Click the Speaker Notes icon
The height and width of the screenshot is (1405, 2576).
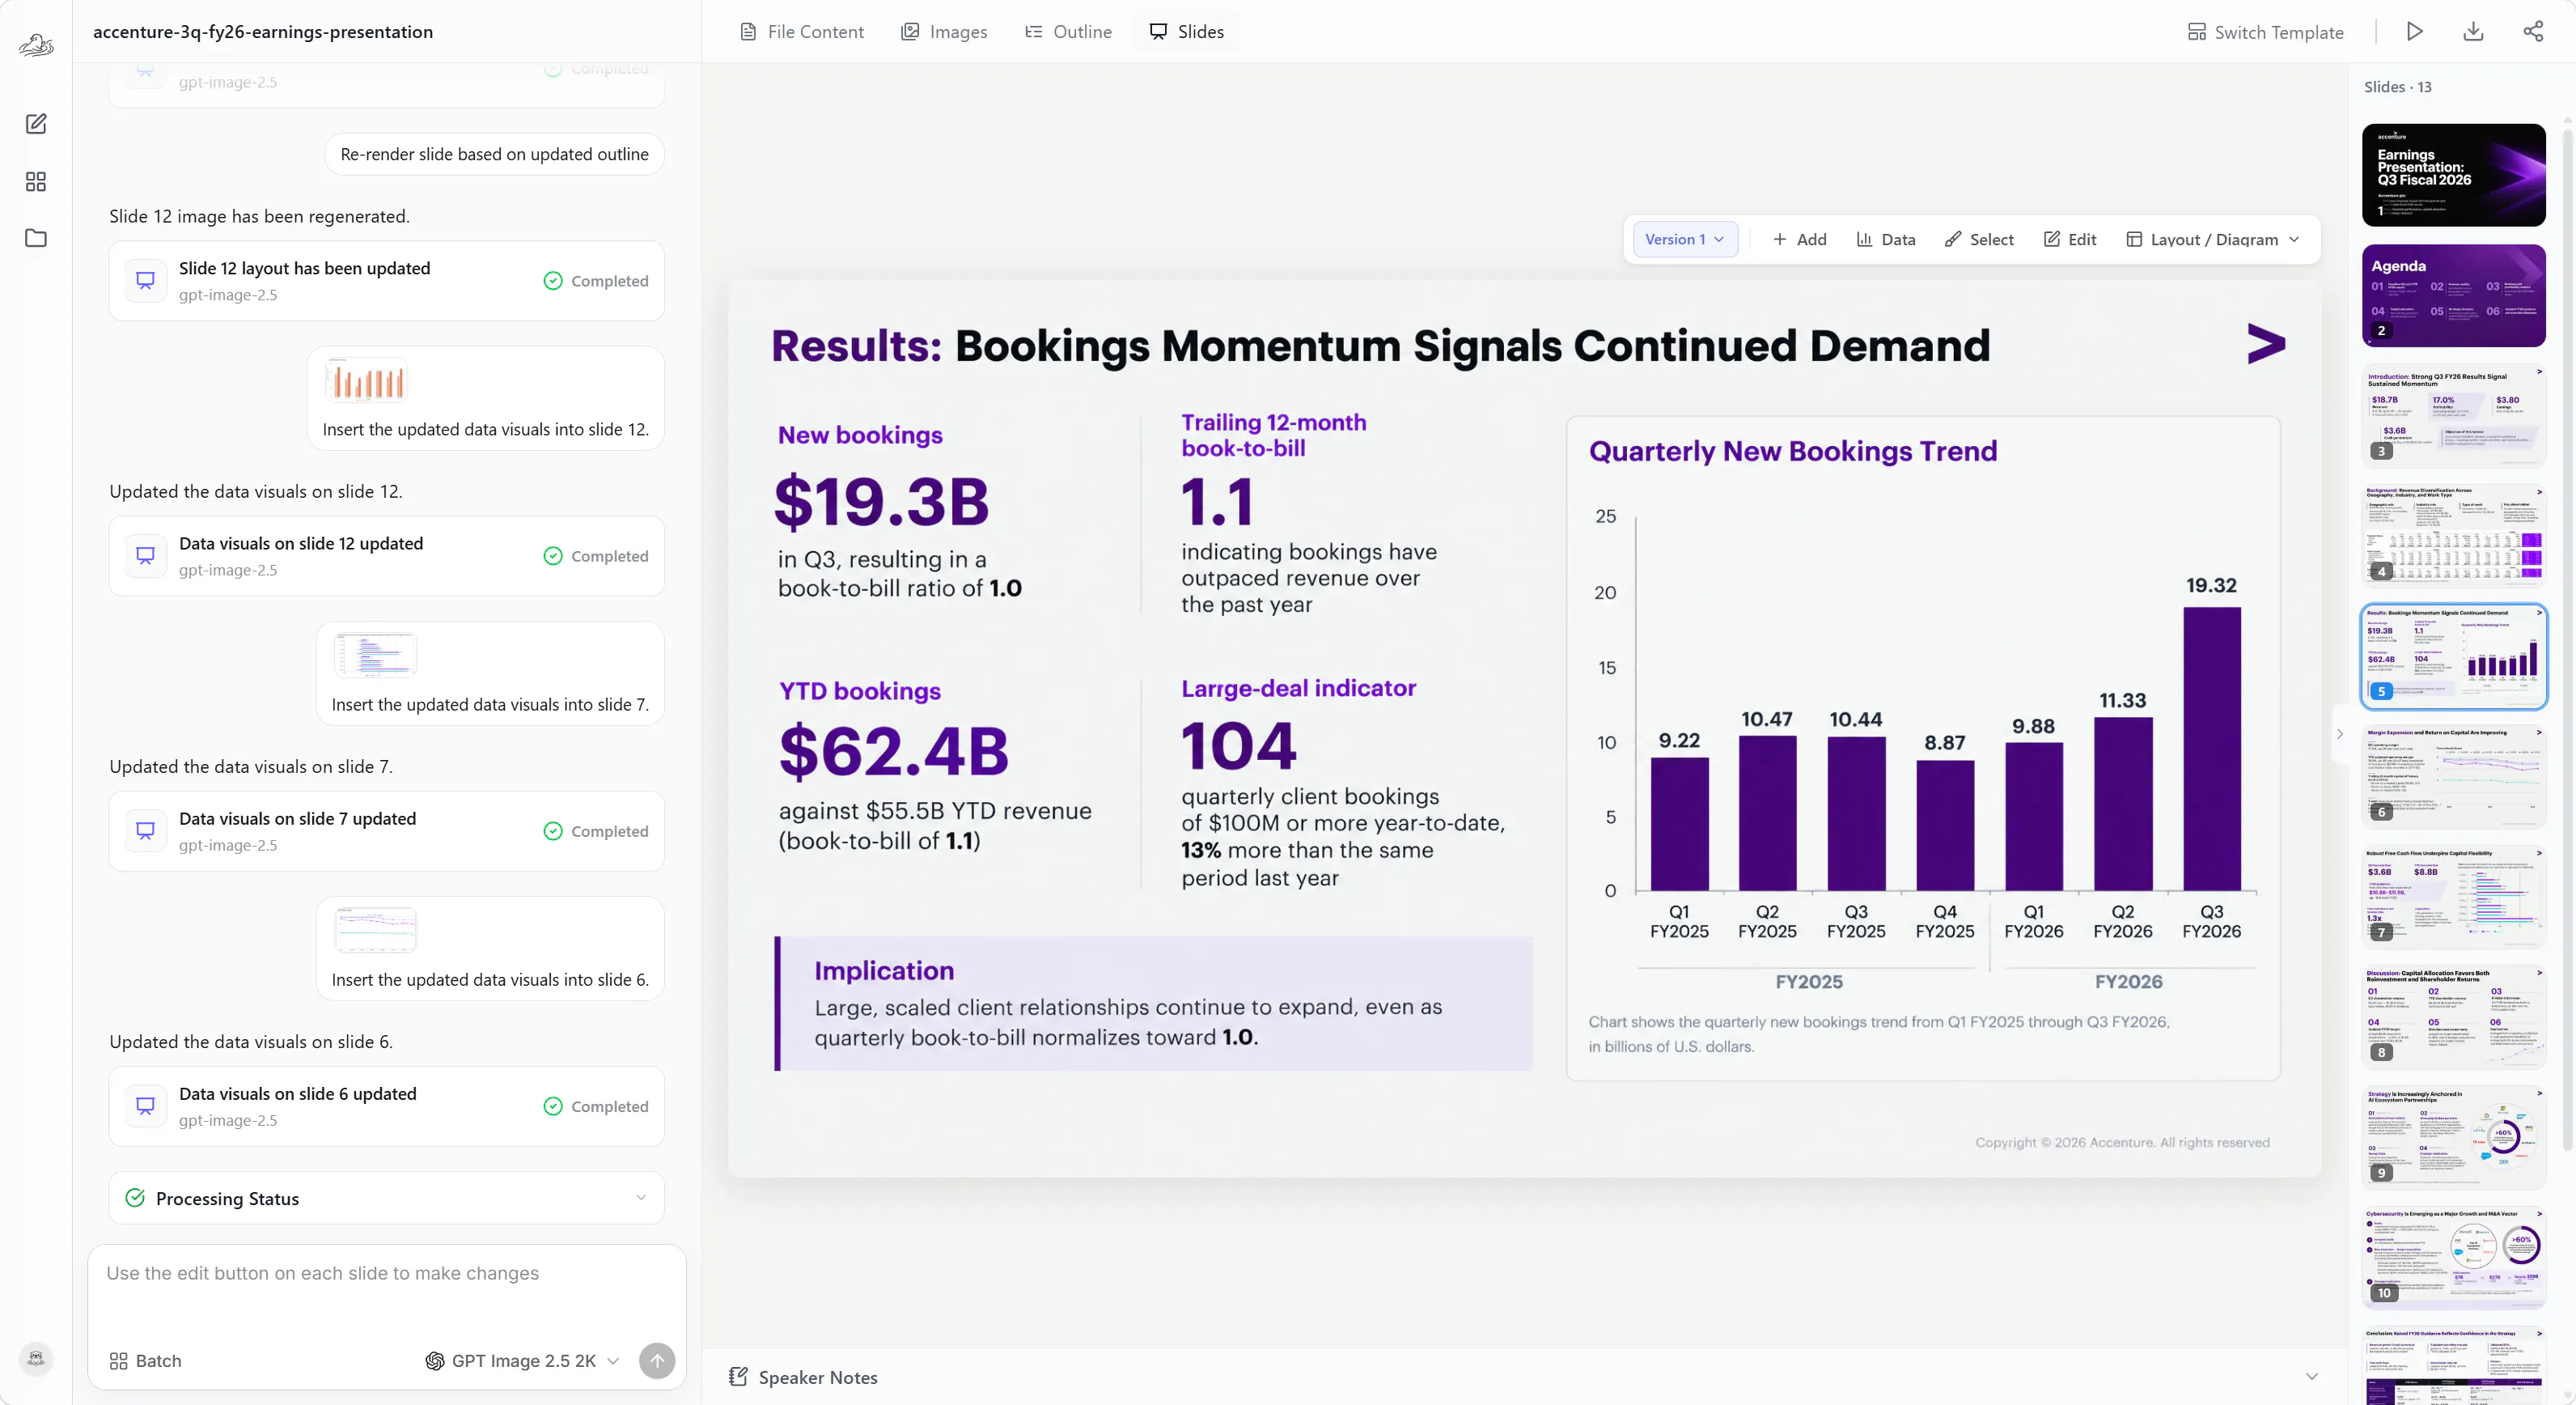[x=738, y=1377]
